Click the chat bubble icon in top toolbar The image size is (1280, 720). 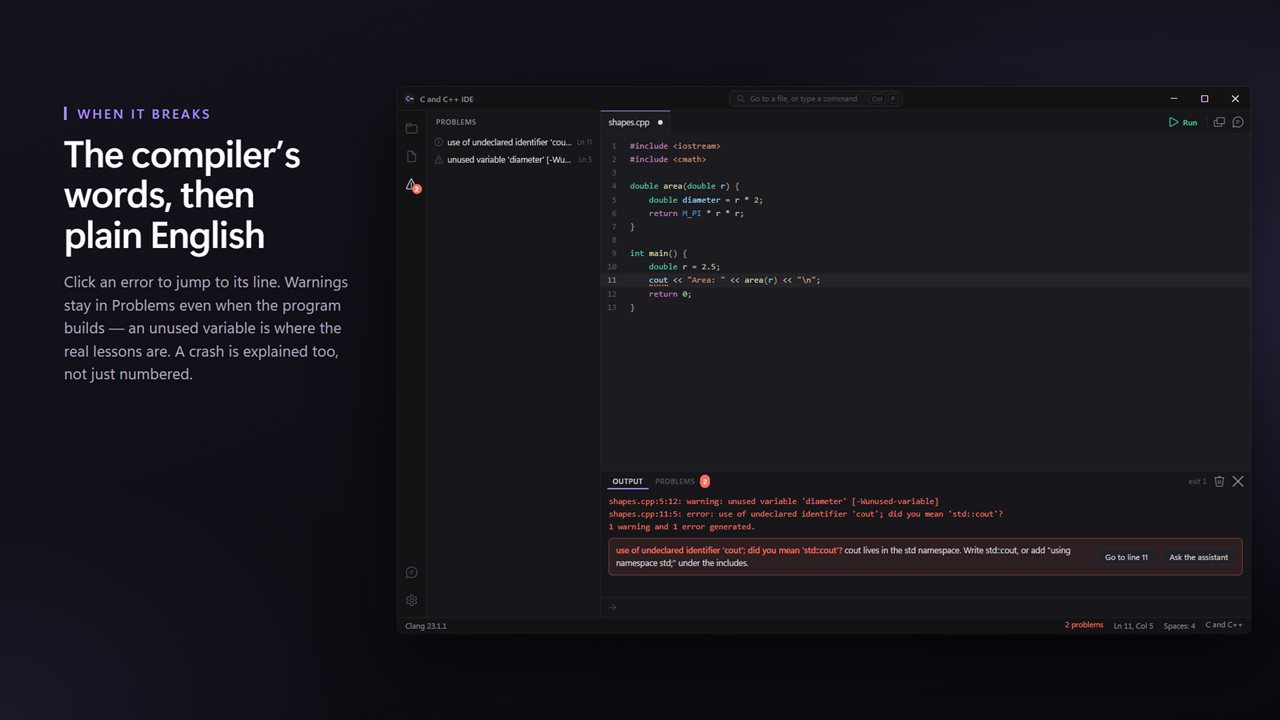1238,122
